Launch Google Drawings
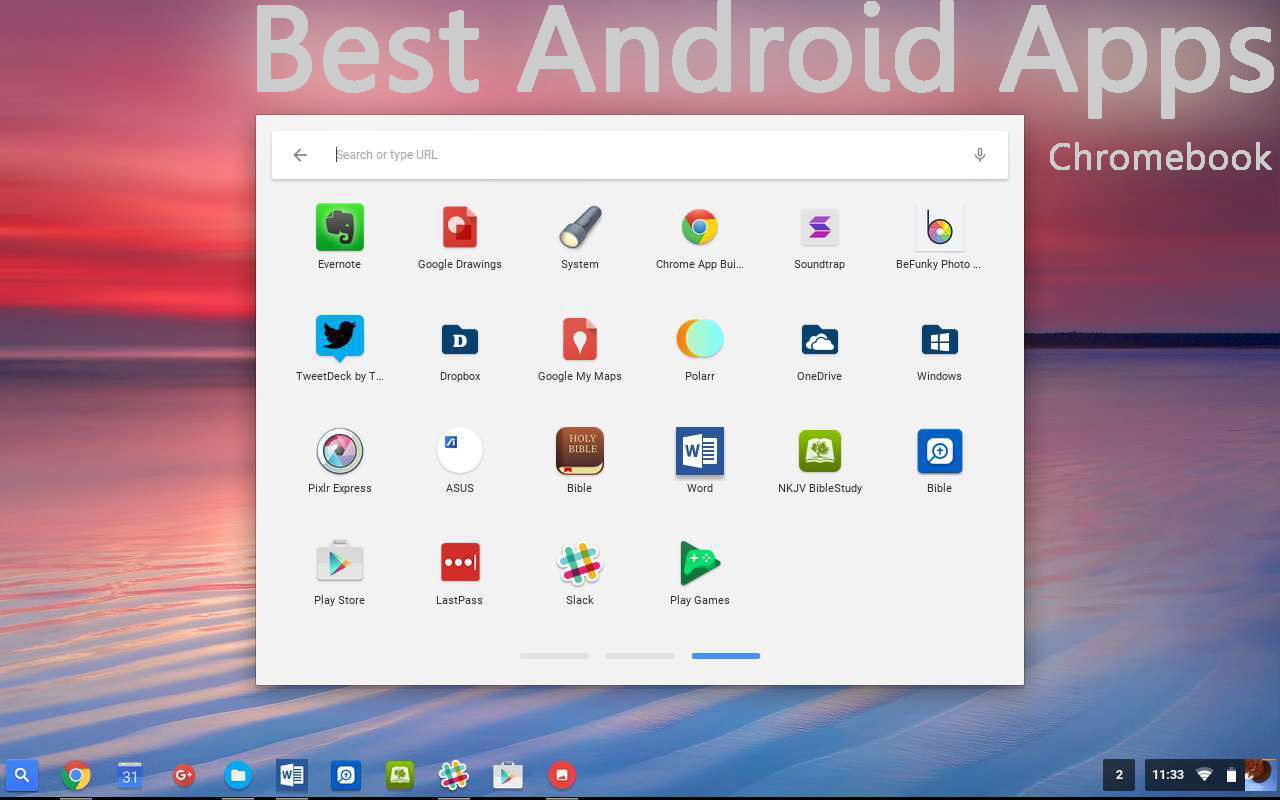 [x=460, y=227]
